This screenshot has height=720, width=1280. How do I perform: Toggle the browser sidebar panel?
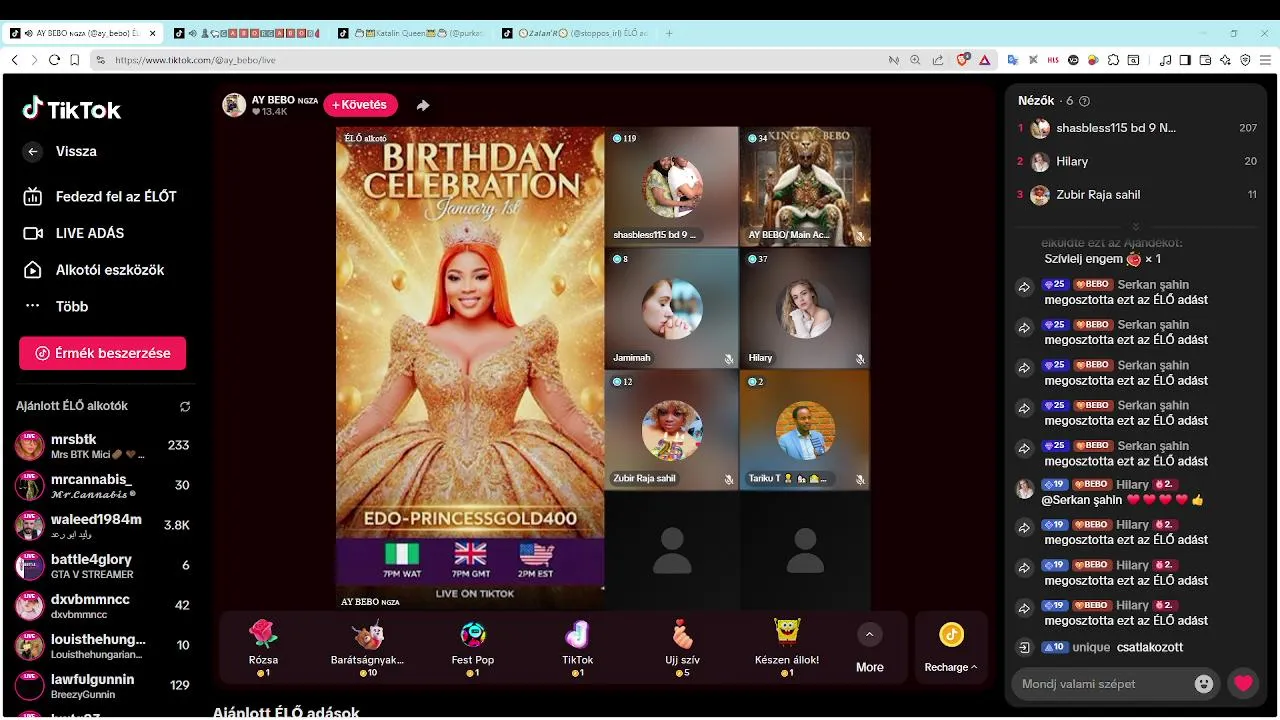(x=1185, y=60)
